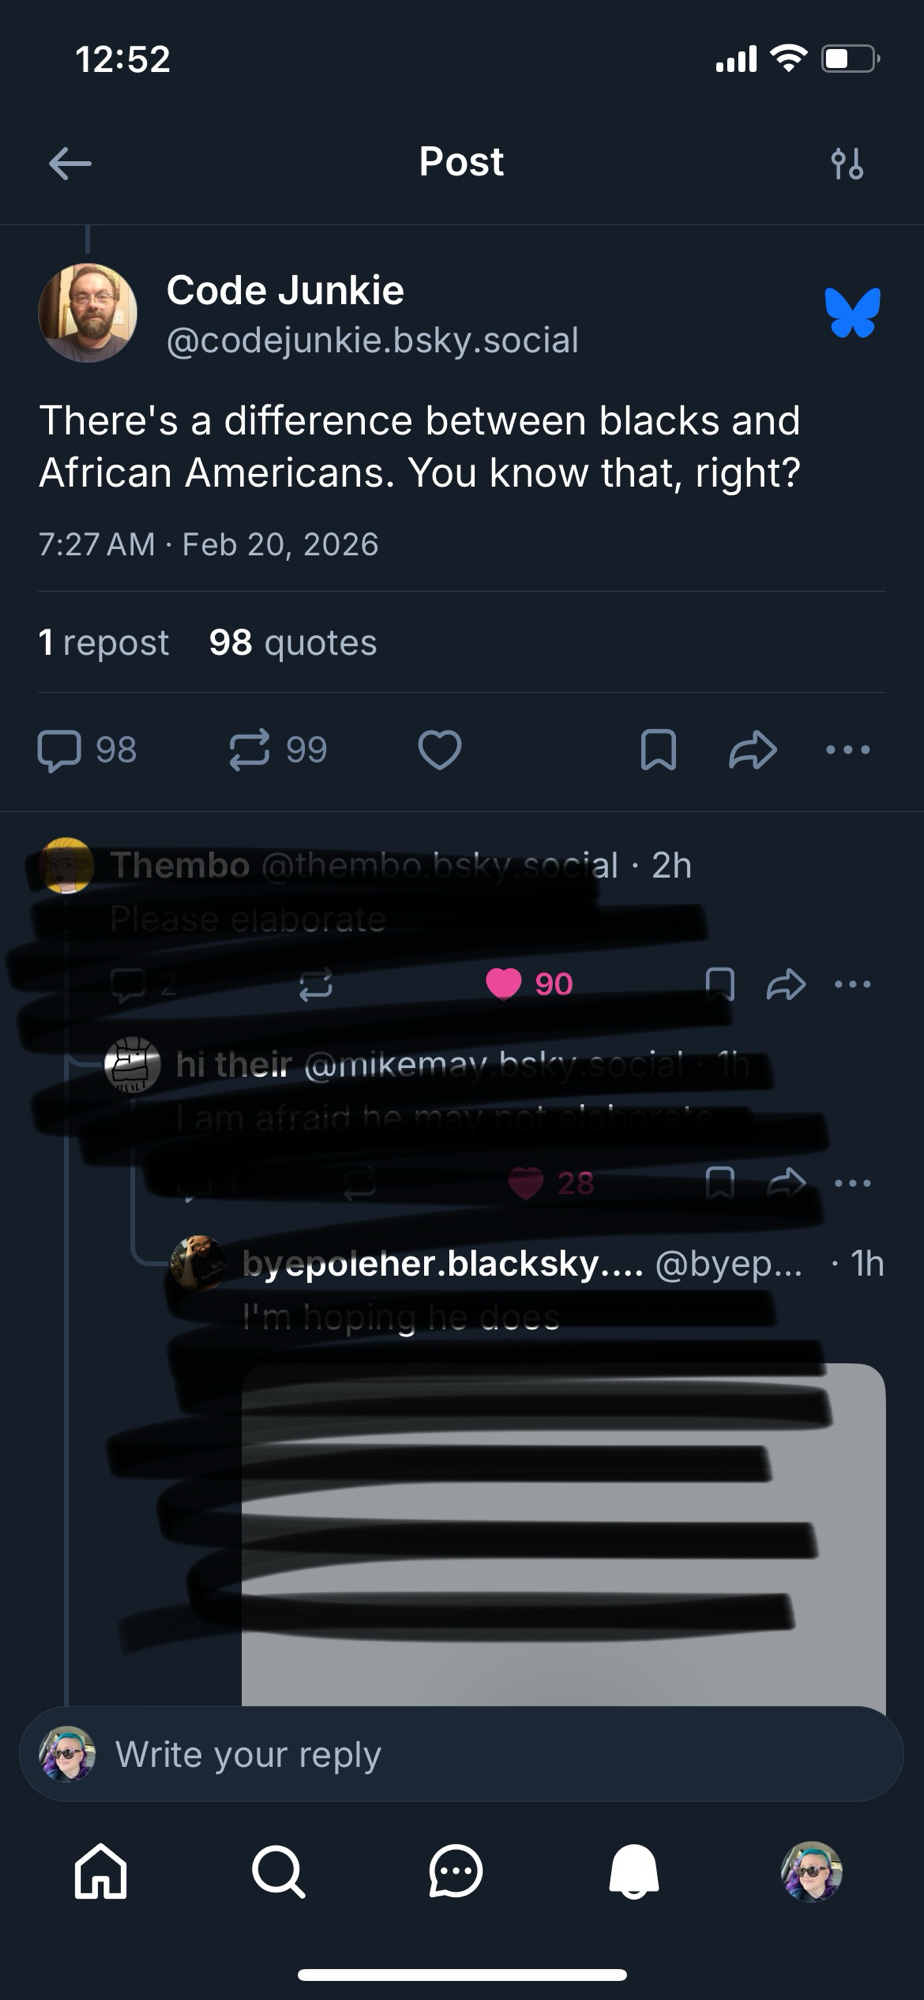Screen dimensions: 924x2000
Task: Open more options on Thembo's reply
Action: tap(853, 984)
